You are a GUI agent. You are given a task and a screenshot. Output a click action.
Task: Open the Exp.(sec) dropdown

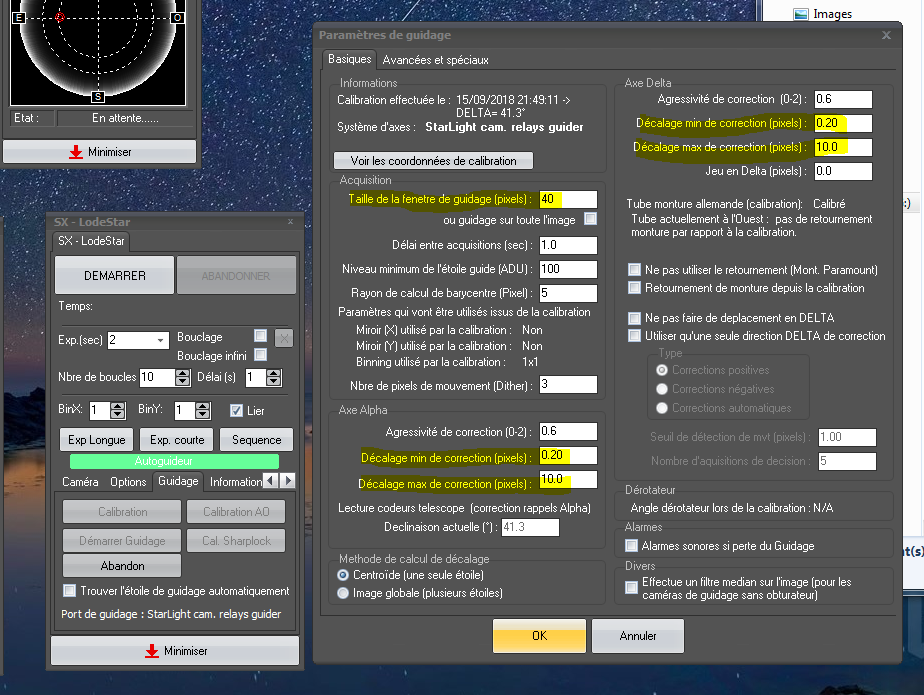(x=160, y=340)
